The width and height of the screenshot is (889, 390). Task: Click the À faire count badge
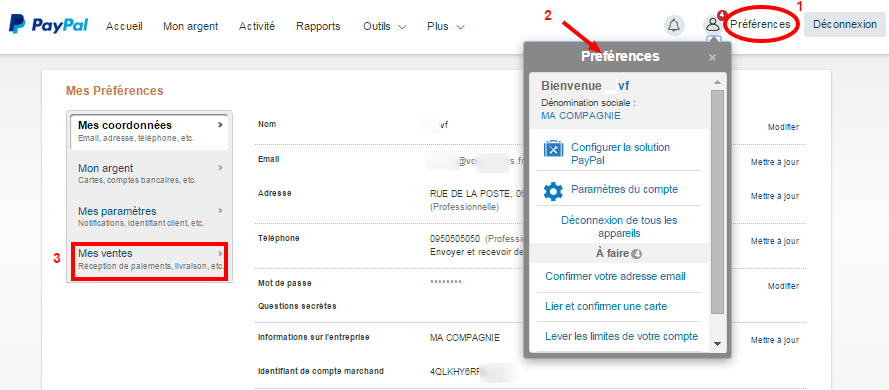(x=636, y=254)
